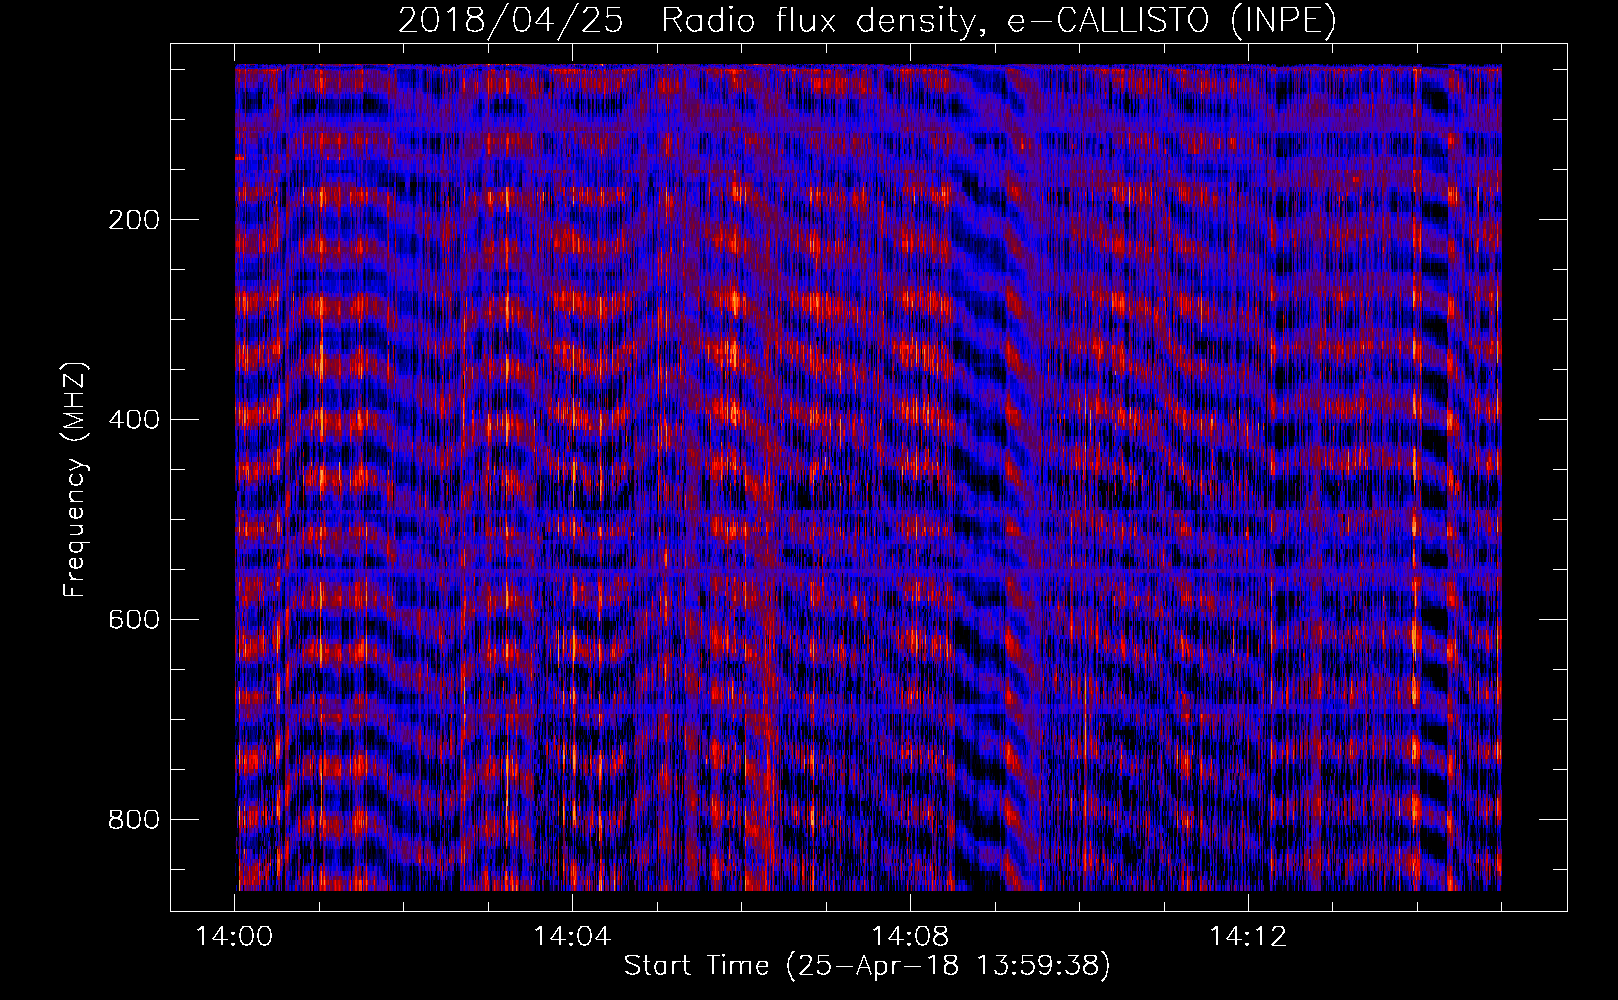Viewport: 1618px width, 1000px height.
Task: Click the 14:08 time tick label
Action: coord(910,937)
